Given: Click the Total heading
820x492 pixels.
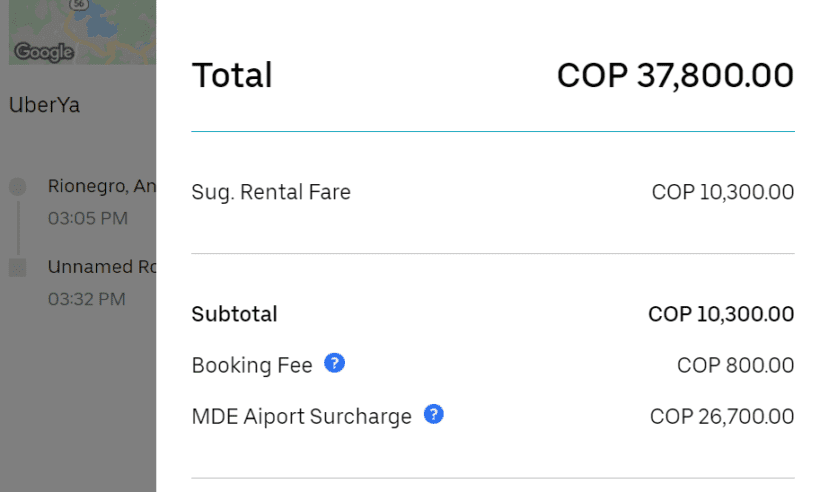Looking at the screenshot, I should [x=232, y=75].
